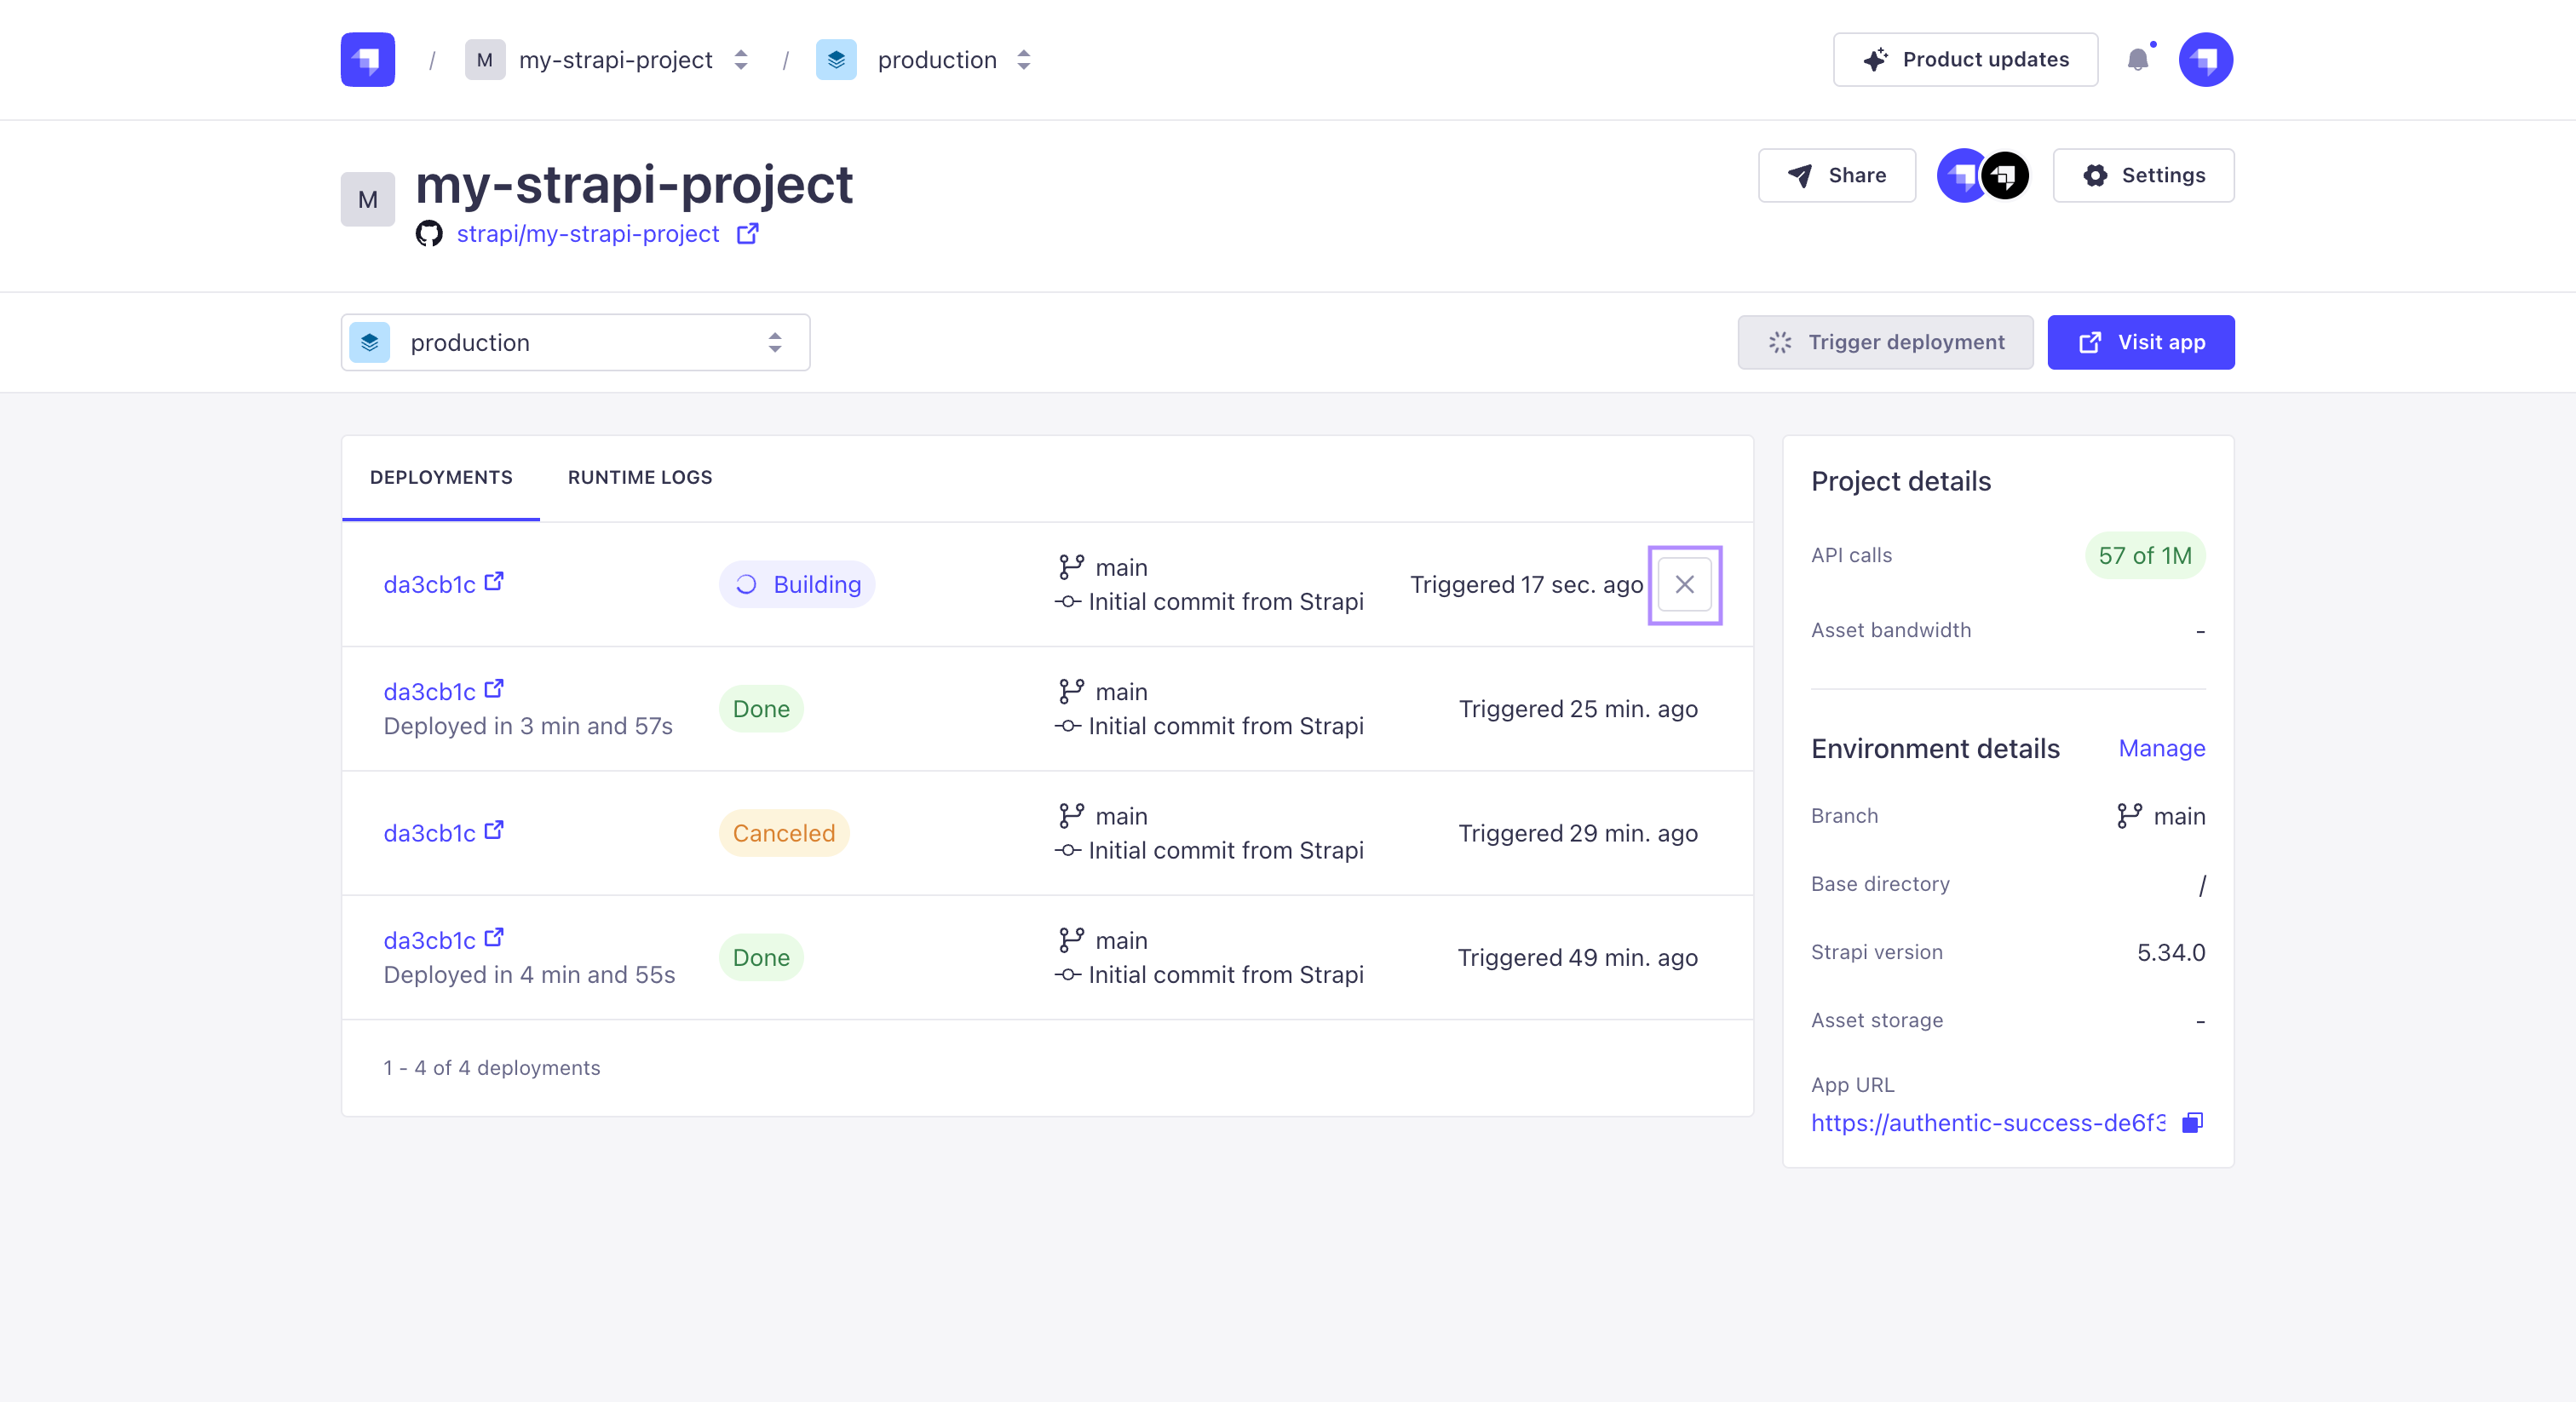The image size is (2576, 1402).
Task: Open external link icon of Canceled deployment
Action: click(494, 831)
